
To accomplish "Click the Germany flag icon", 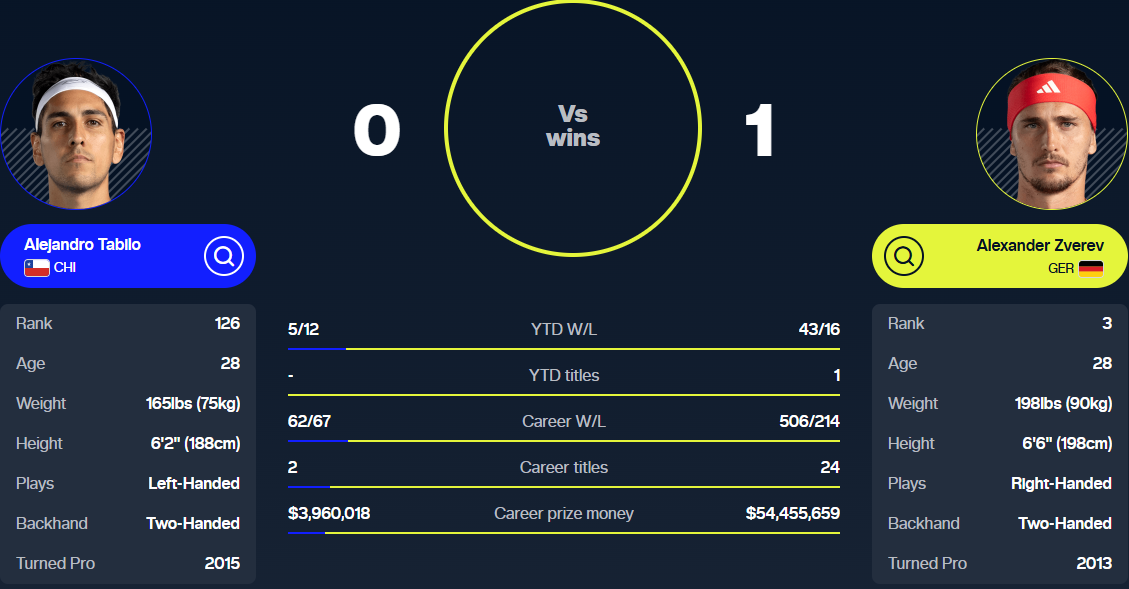I will [1090, 268].
